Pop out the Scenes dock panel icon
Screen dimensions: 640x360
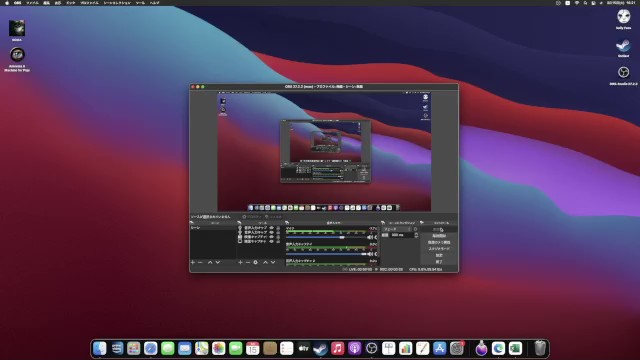coord(192,223)
